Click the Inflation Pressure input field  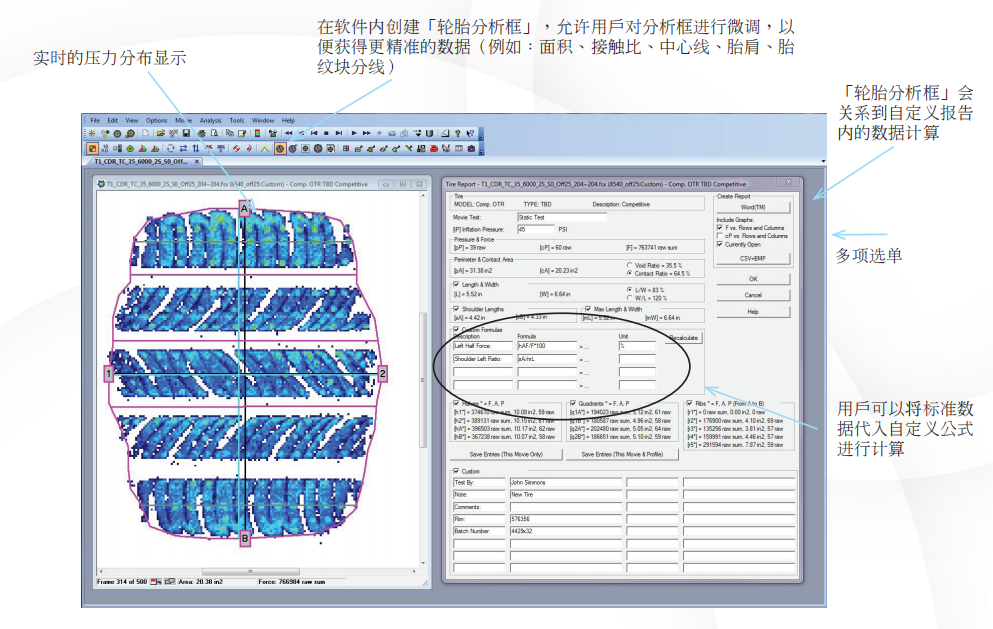[x=535, y=229]
